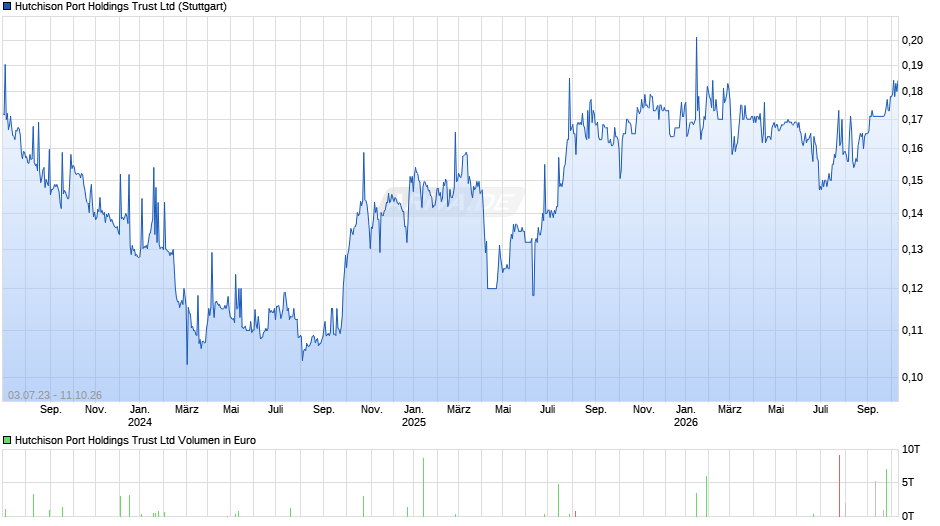Click the 0,15 price axis label
The width and height of the screenshot is (940, 526).
(x=912, y=180)
